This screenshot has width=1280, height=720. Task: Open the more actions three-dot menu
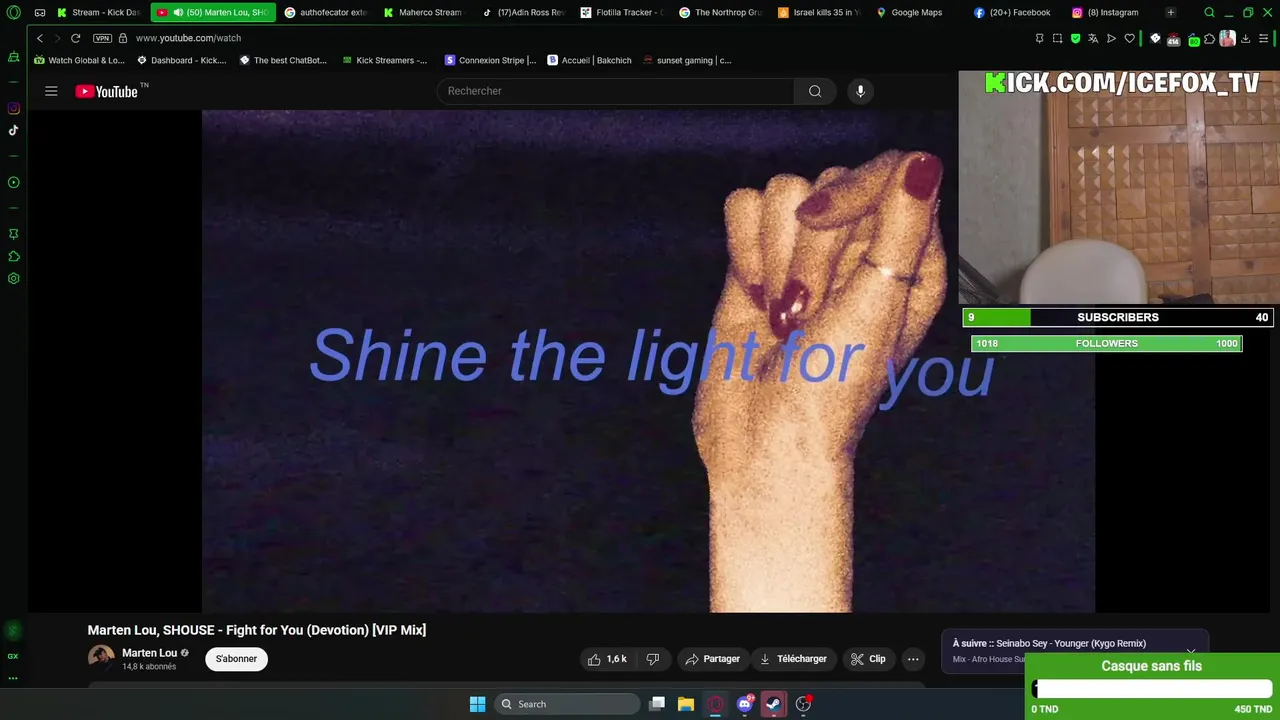tap(913, 659)
